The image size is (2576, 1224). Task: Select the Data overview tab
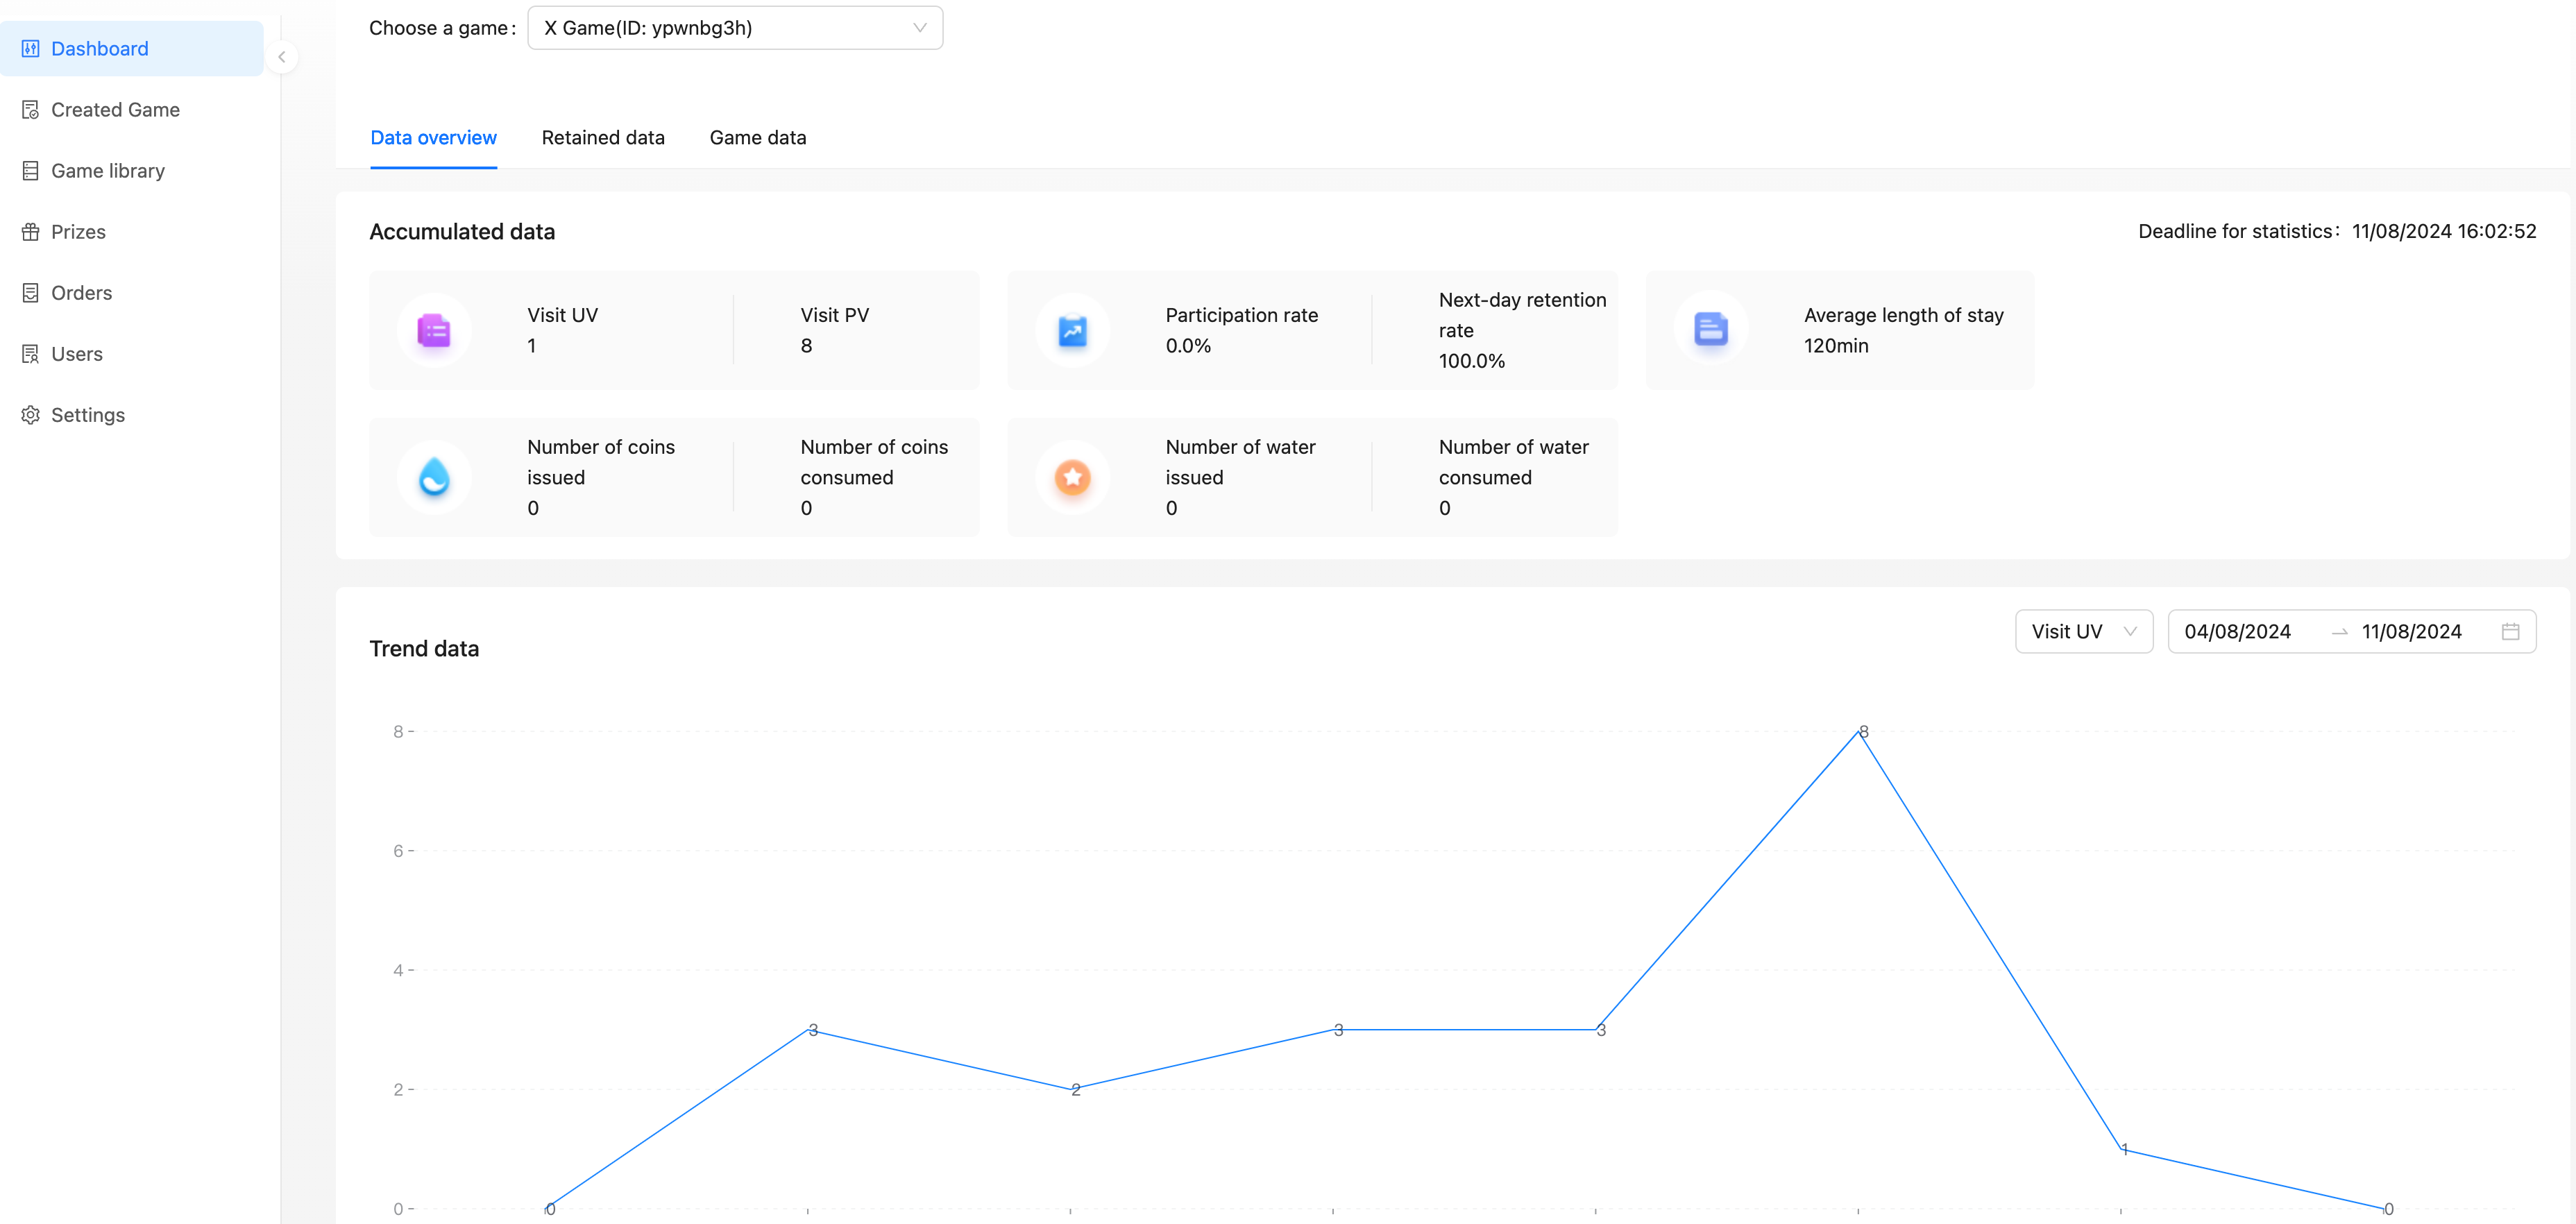433,137
